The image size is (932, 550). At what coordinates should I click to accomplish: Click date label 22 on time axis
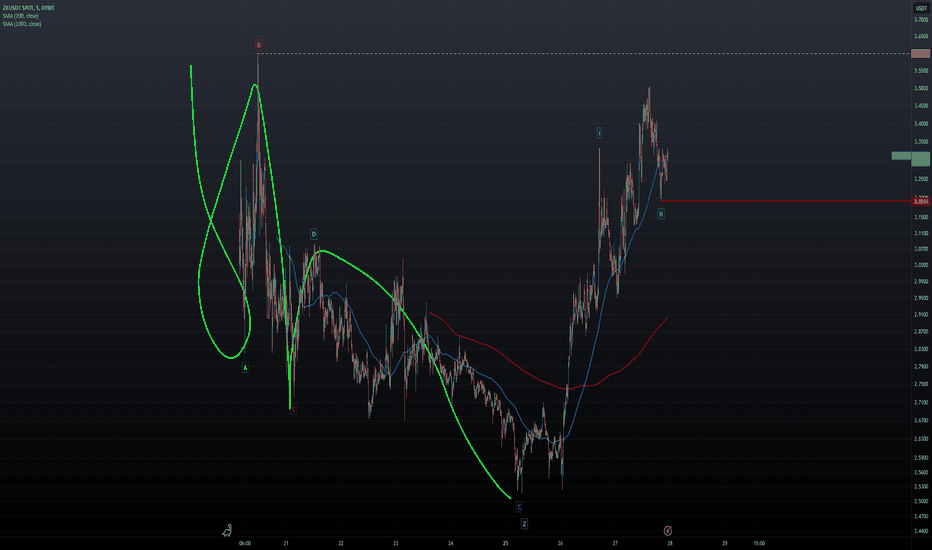341,543
